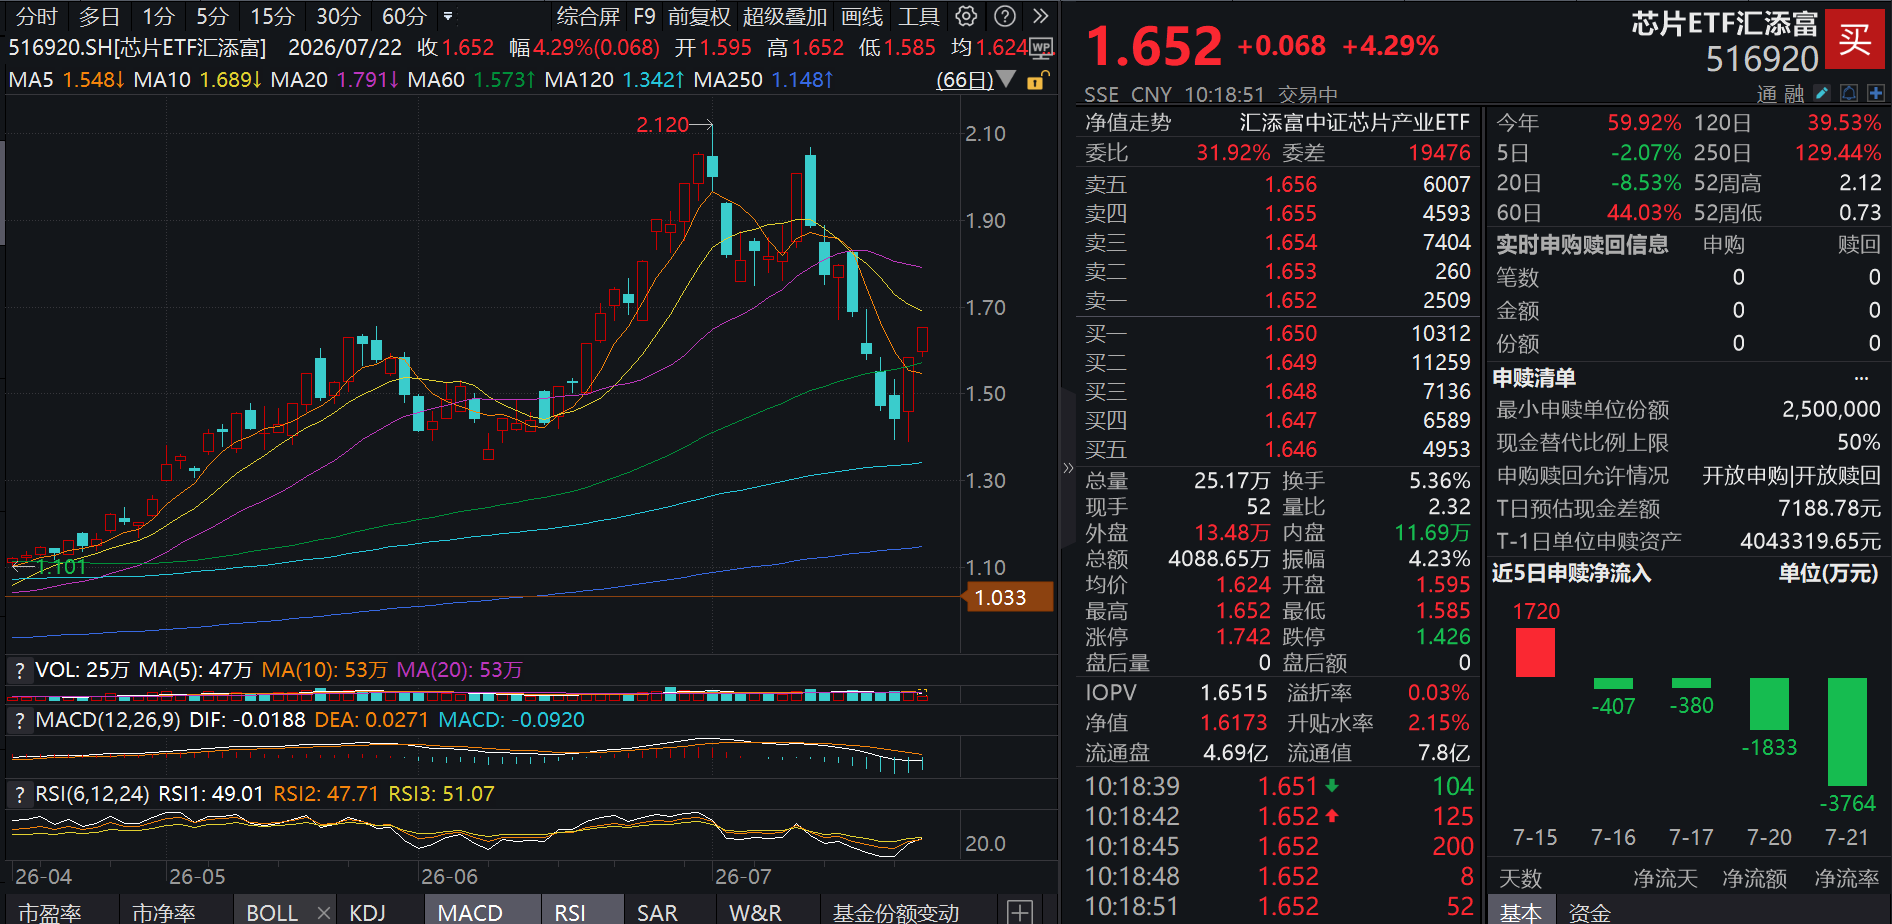Close the BOLL indicator tab
Viewport: 1892px width, 924px height.
point(323,912)
